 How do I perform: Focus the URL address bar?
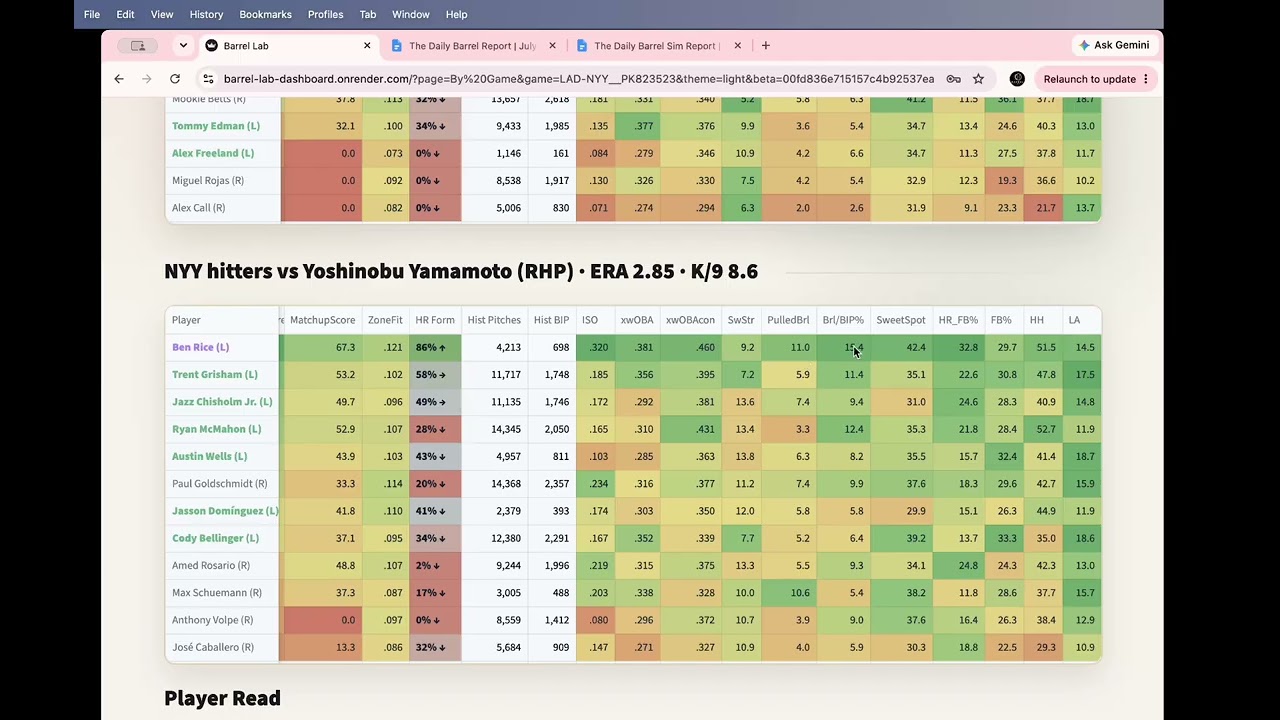point(578,79)
